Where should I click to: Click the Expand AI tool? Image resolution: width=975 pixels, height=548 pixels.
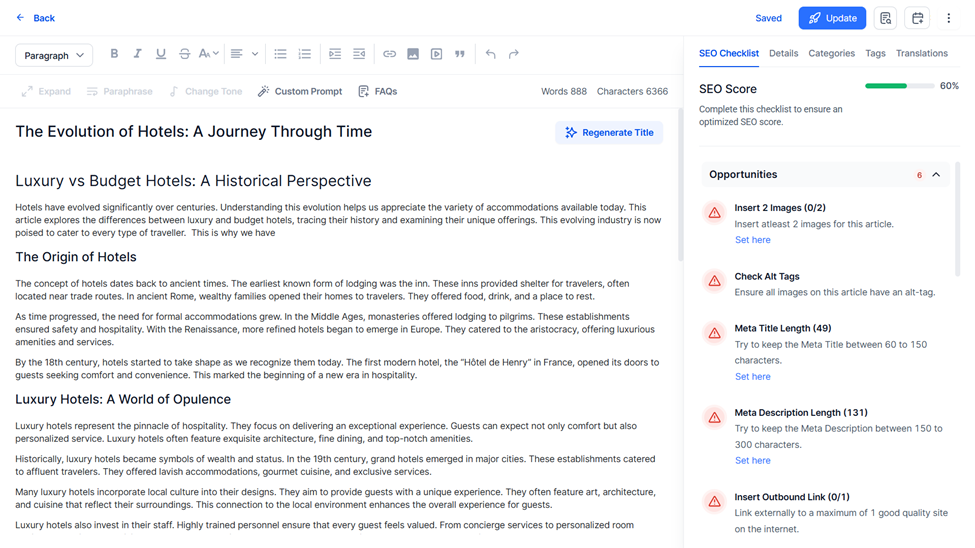coord(46,91)
